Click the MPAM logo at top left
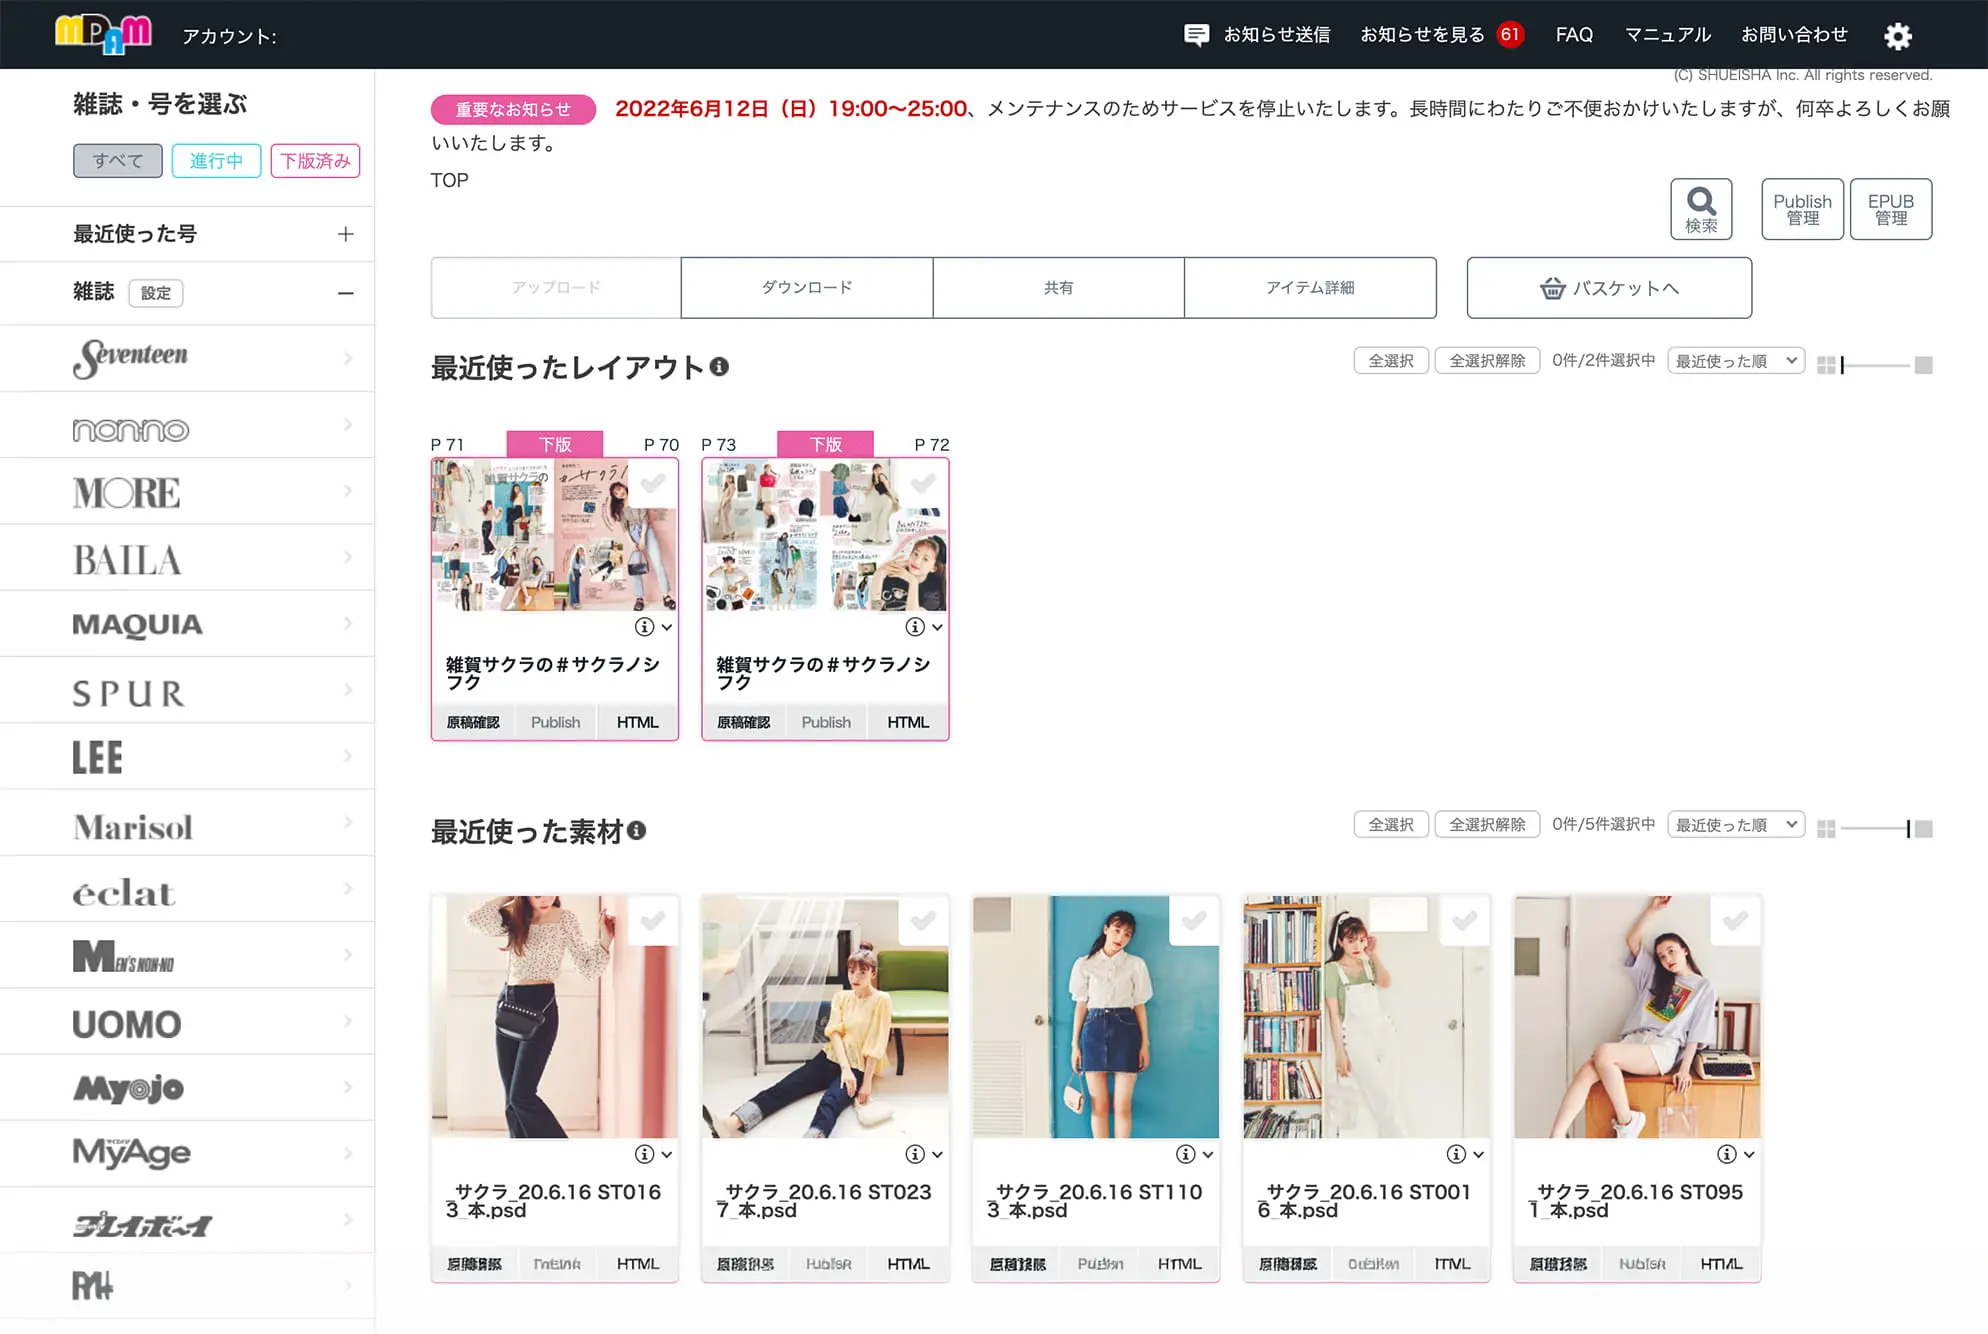This screenshot has width=1988, height=1334. (x=101, y=33)
